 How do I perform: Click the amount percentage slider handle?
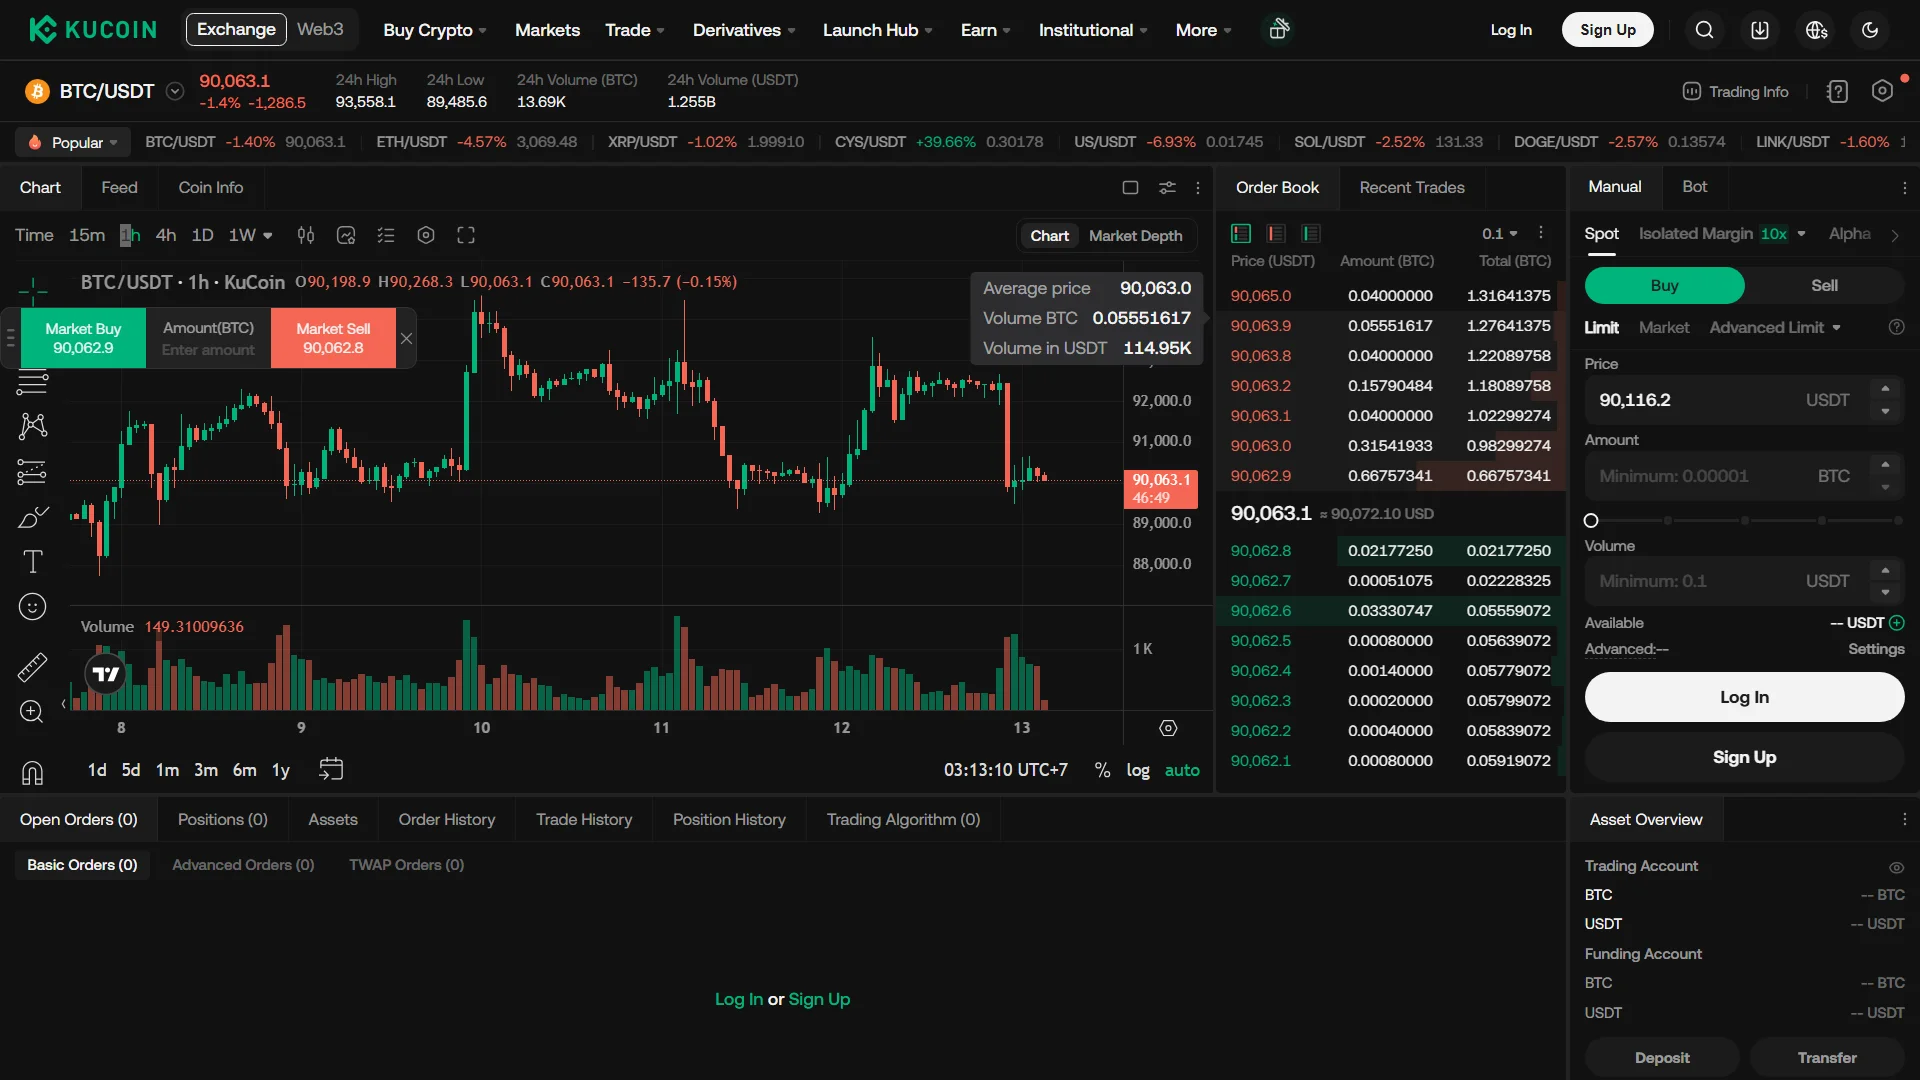pyautogui.click(x=1590, y=521)
